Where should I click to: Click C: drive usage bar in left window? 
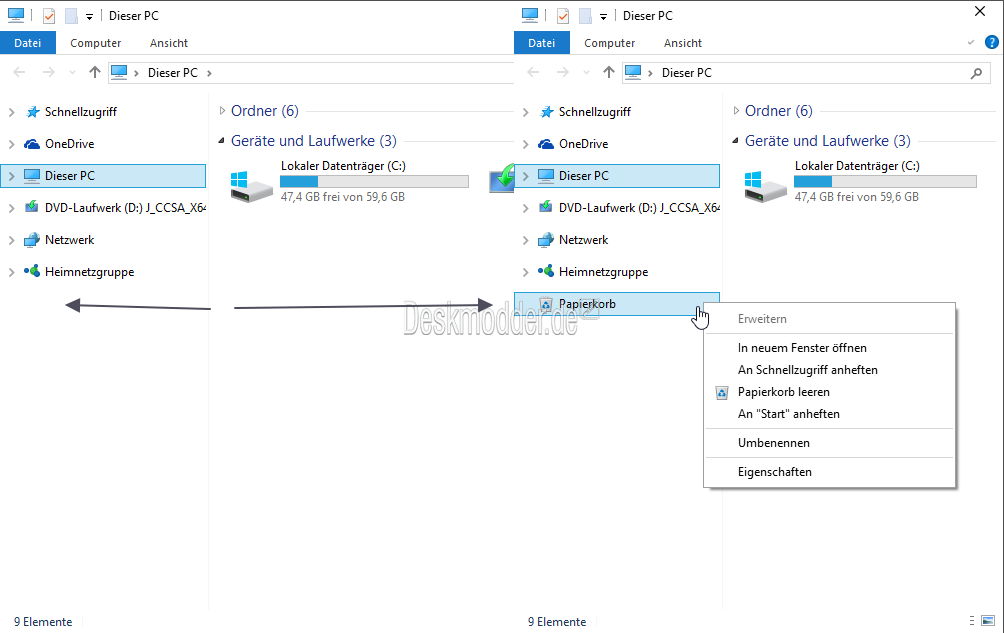[375, 182]
